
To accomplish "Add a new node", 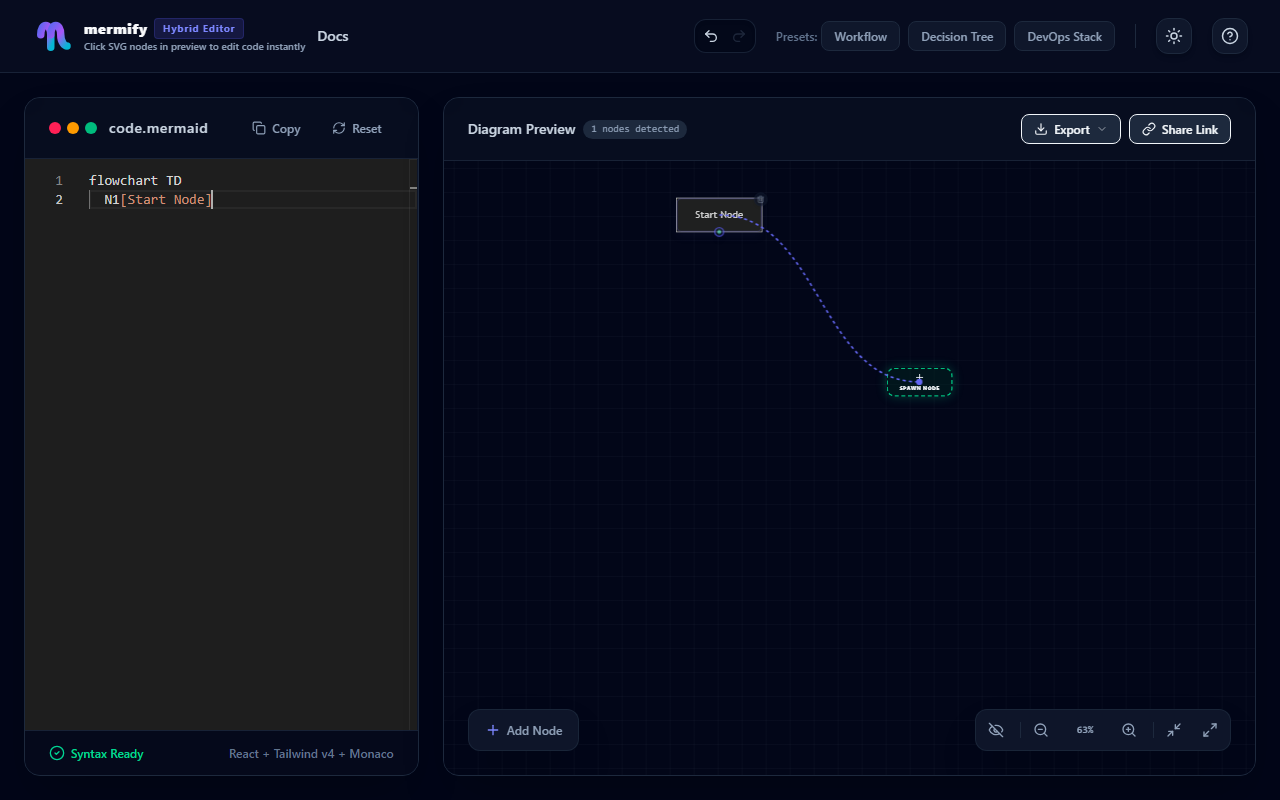I will coord(523,730).
